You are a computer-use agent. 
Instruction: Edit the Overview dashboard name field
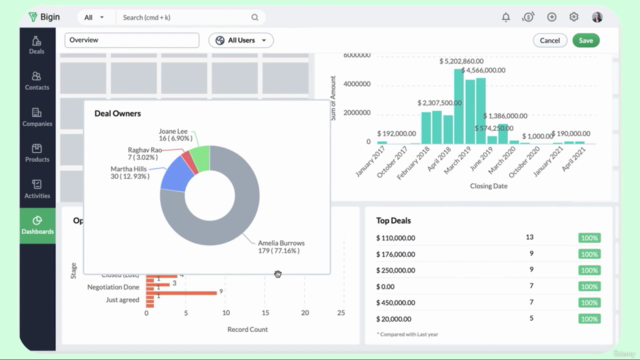point(132,40)
